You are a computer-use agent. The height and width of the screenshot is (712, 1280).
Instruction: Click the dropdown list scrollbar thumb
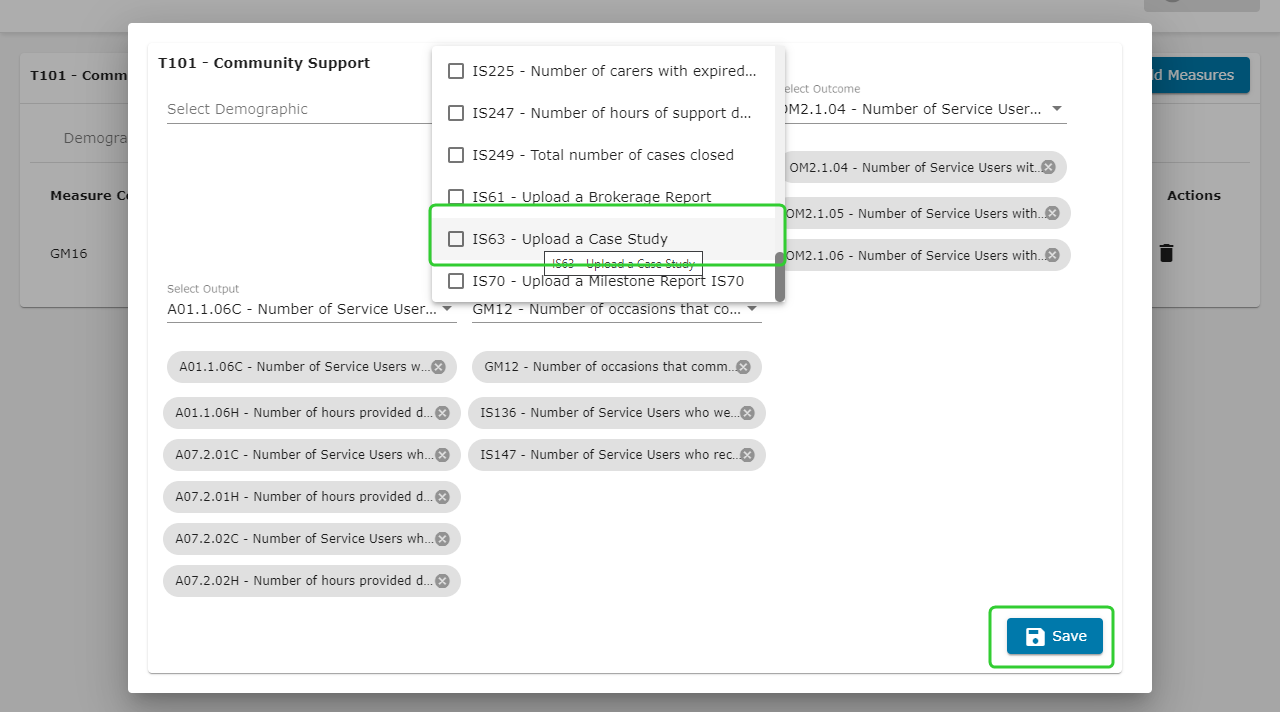pos(780,276)
